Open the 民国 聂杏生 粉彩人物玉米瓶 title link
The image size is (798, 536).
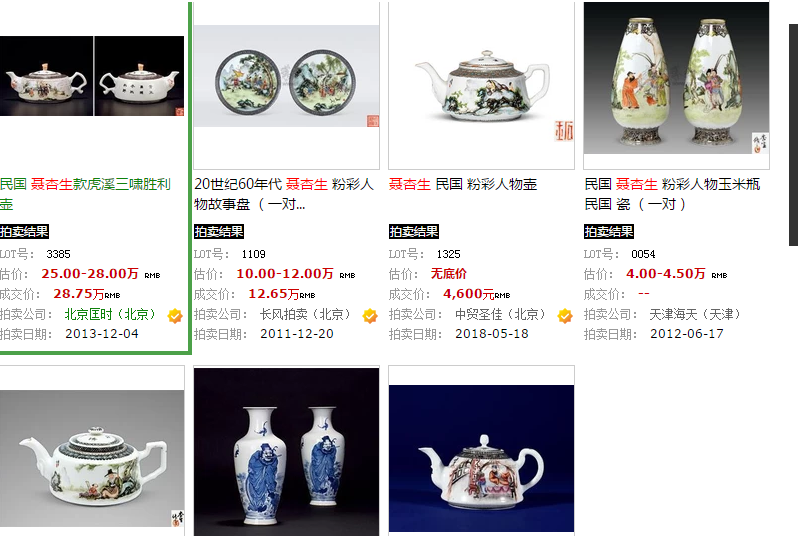click(x=672, y=194)
